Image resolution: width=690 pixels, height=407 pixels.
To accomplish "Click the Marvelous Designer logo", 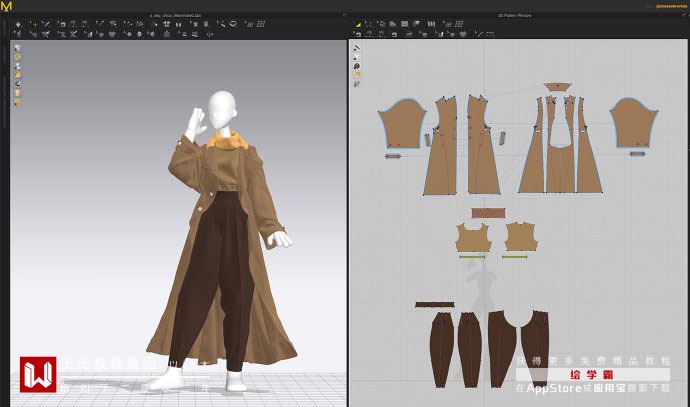I will [7, 7].
